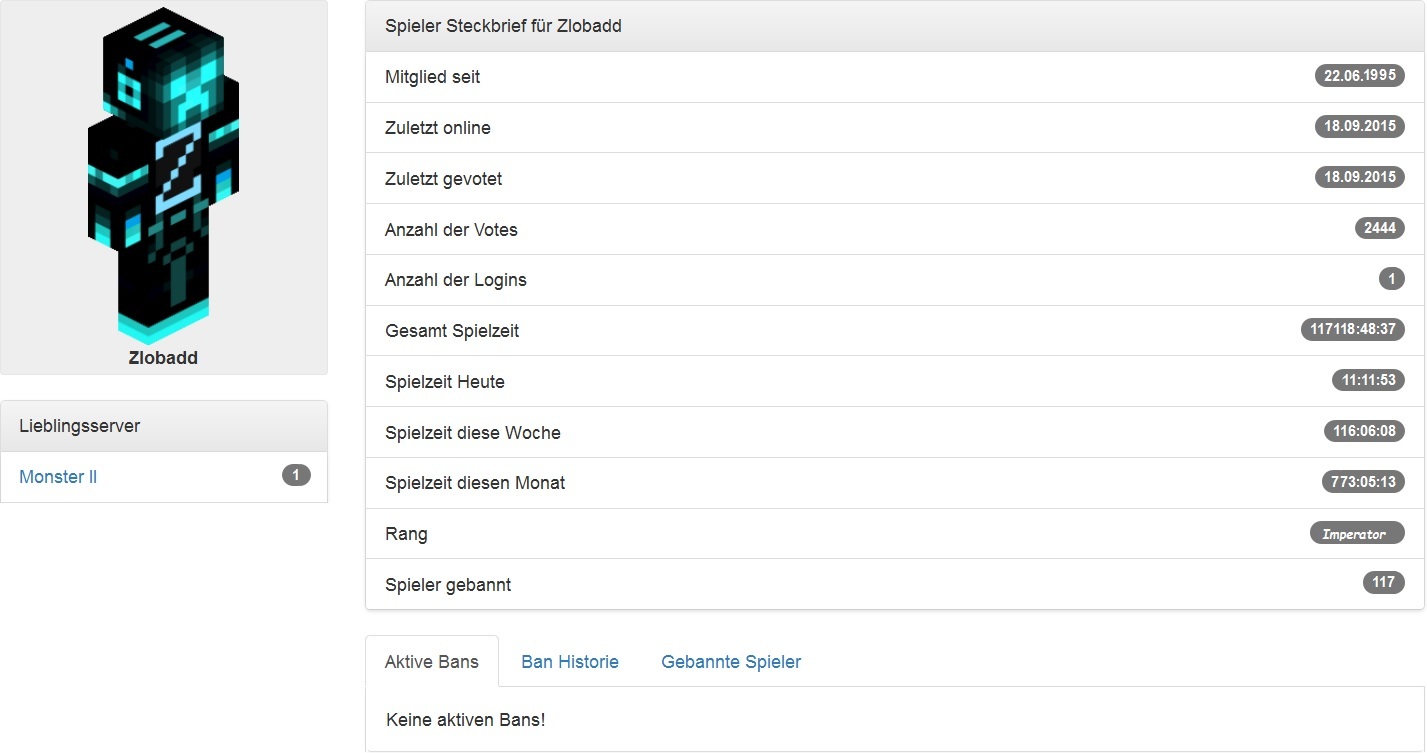Screen dimensions: 1427x753
Task: Open the Monster II server link
Action: click(x=58, y=477)
